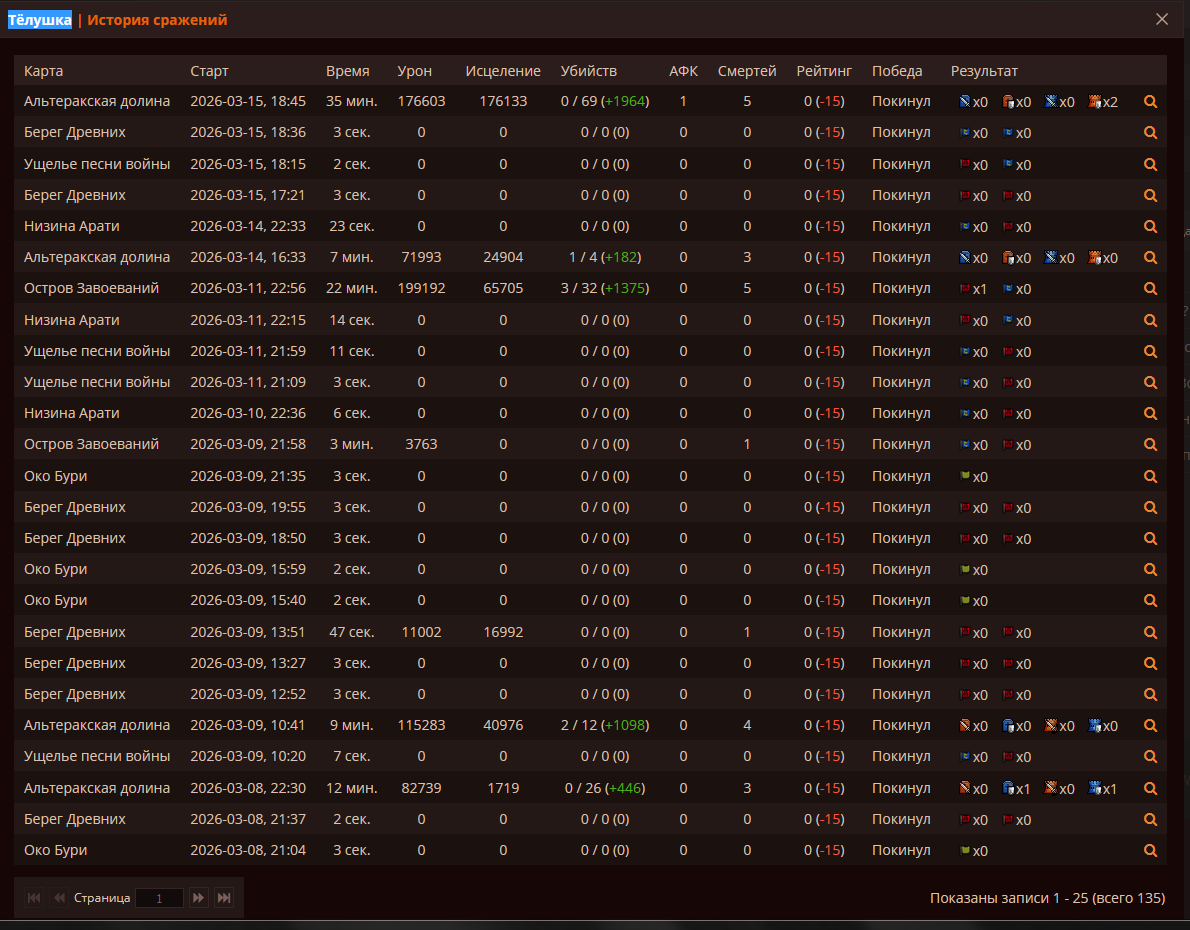Go to the next page of records
The image size is (1190, 930).
click(x=198, y=898)
